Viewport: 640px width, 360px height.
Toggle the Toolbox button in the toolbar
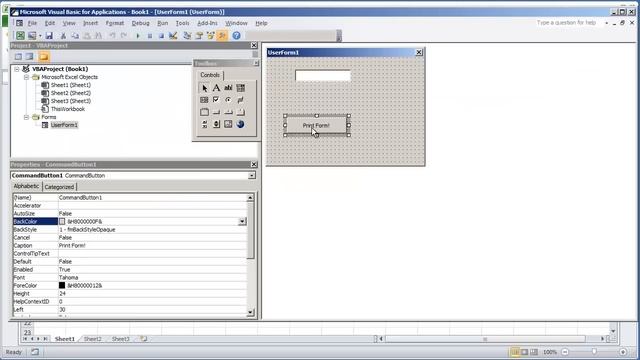222,36
